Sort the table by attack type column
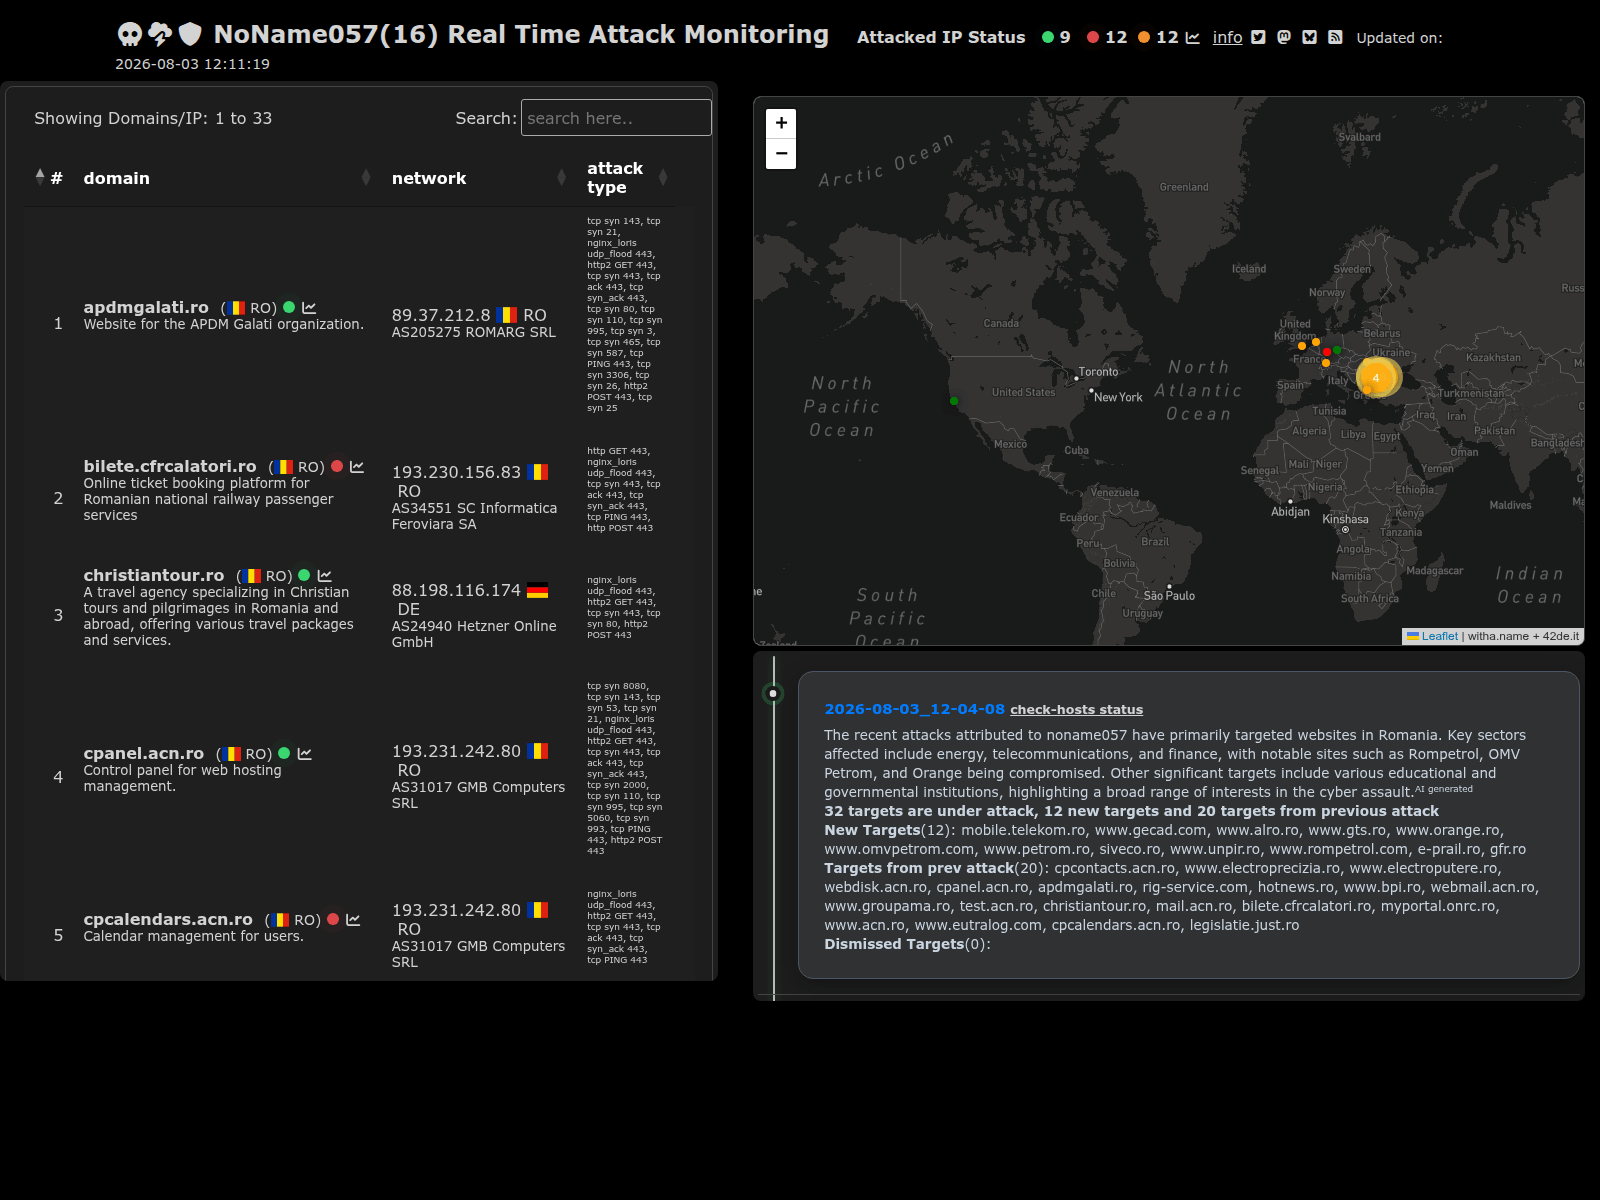Screen dimensions: 1600x1200 (x=627, y=178)
